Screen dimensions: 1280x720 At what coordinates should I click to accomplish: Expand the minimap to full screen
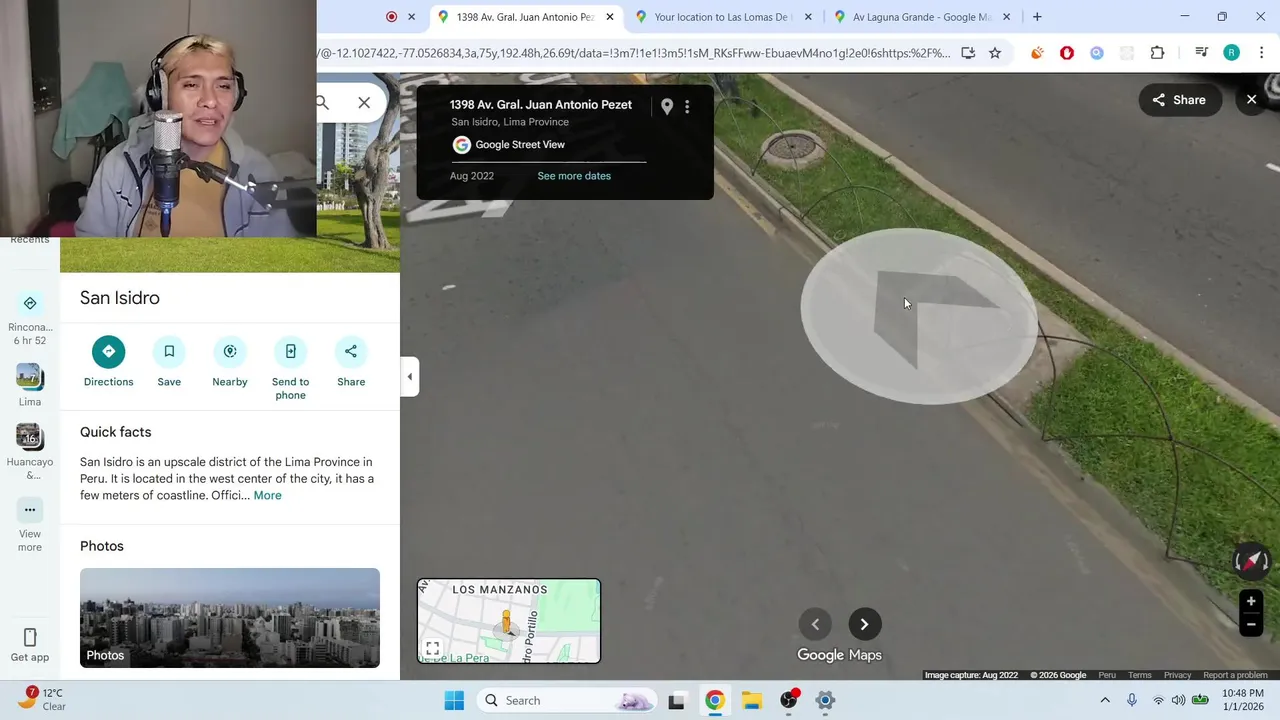point(432,649)
